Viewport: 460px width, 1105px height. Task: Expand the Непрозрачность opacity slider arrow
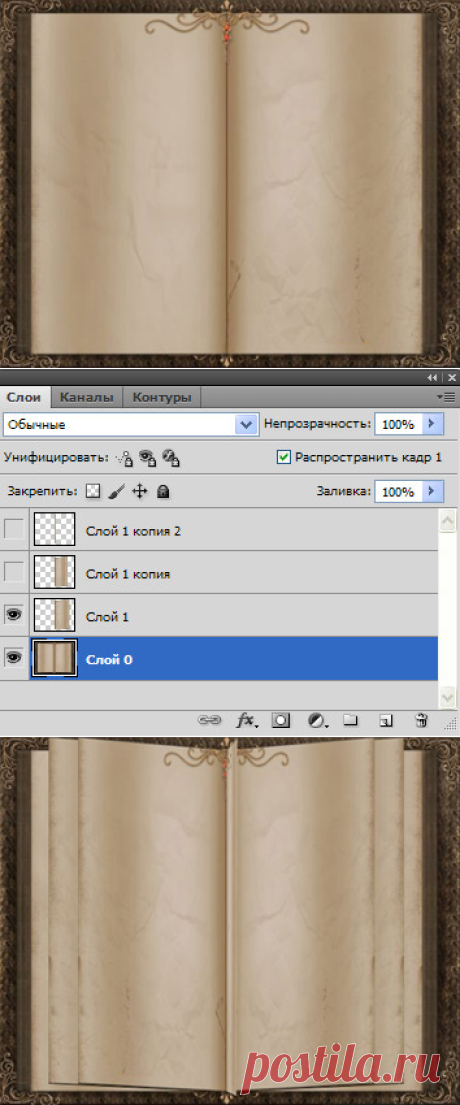[x=434, y=424]
